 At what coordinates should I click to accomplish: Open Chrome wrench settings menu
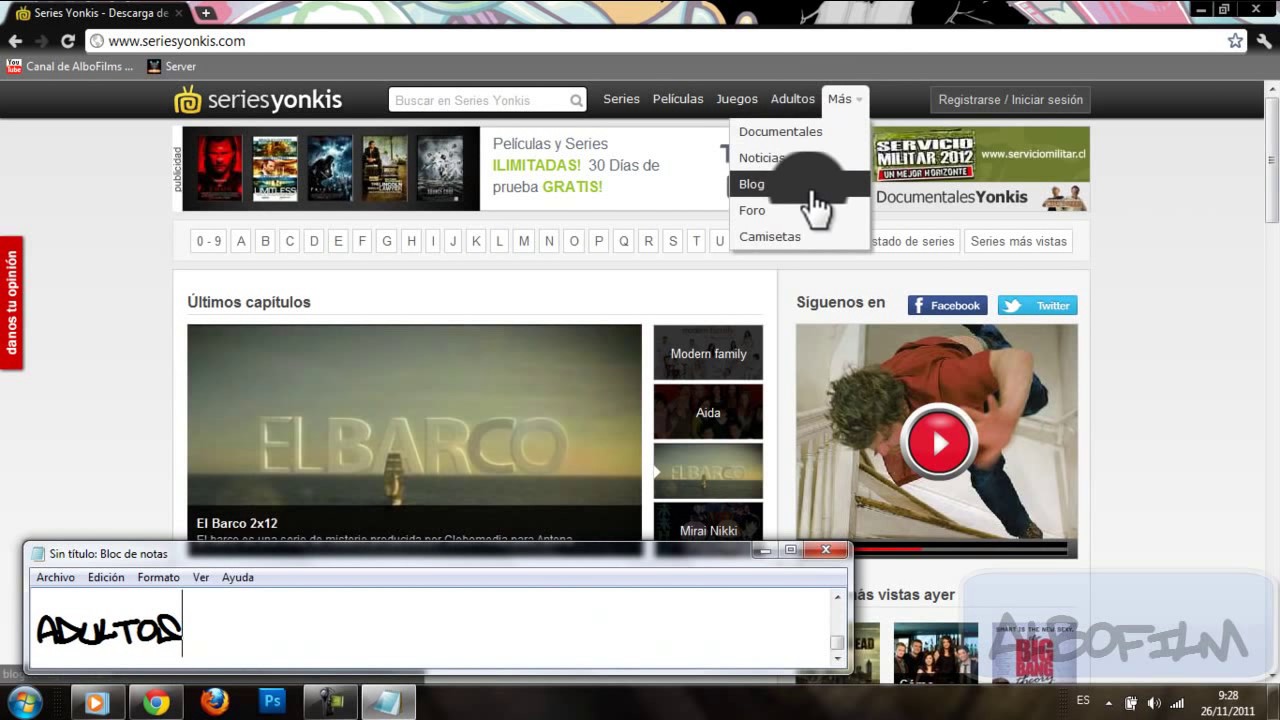point(1264,41)
